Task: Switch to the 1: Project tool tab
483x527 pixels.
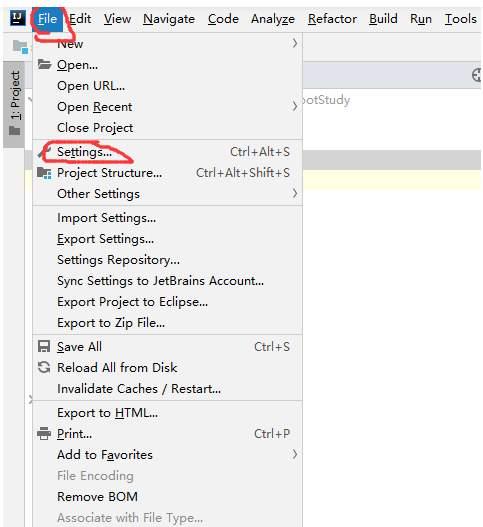Action: click(x=15, y=96)
